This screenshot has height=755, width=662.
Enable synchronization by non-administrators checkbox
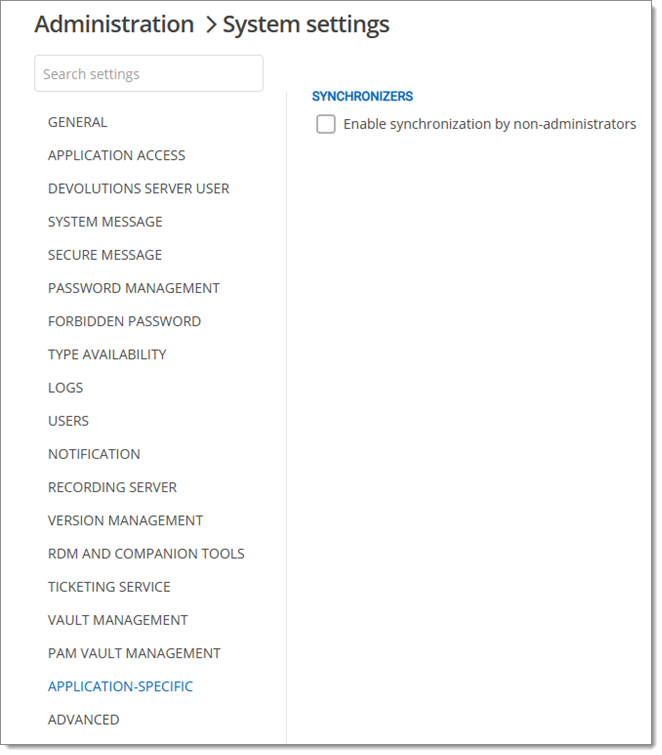coord(326,124)
